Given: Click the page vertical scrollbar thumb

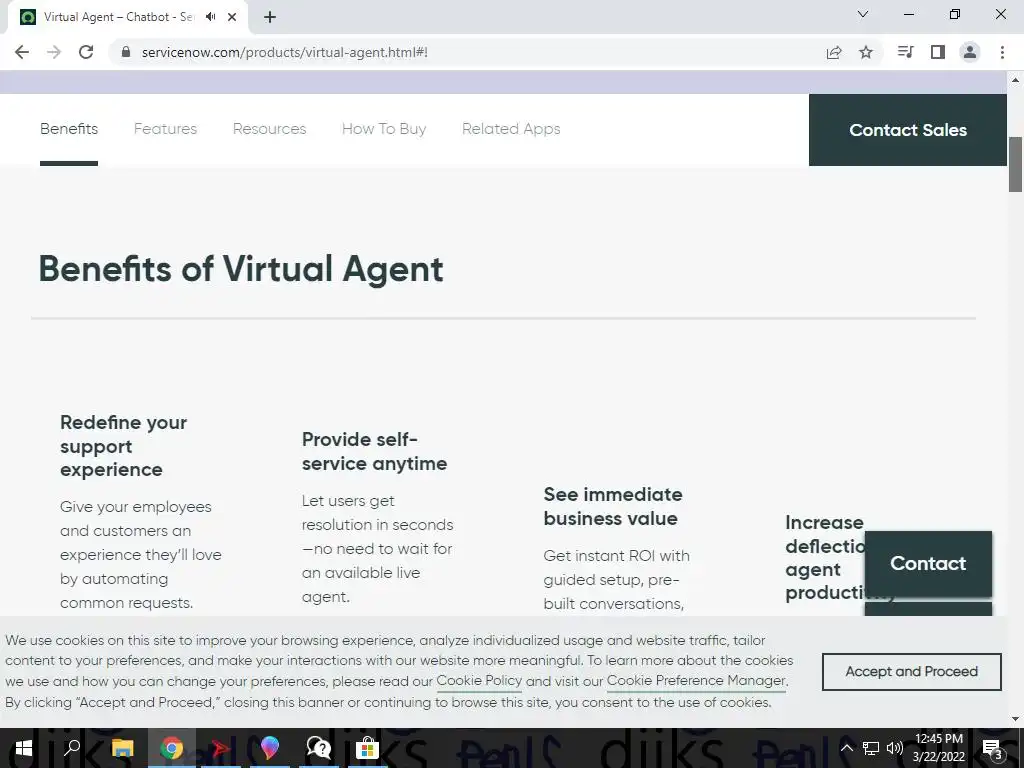Looking at the screenshot, I should [1015, 165].
